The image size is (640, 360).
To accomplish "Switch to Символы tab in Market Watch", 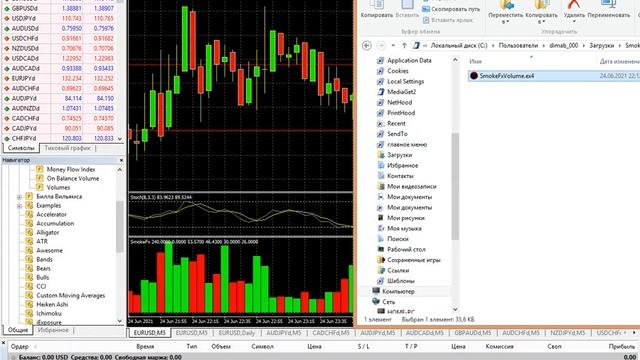I will pyautogui.click(x=21, y=148).
